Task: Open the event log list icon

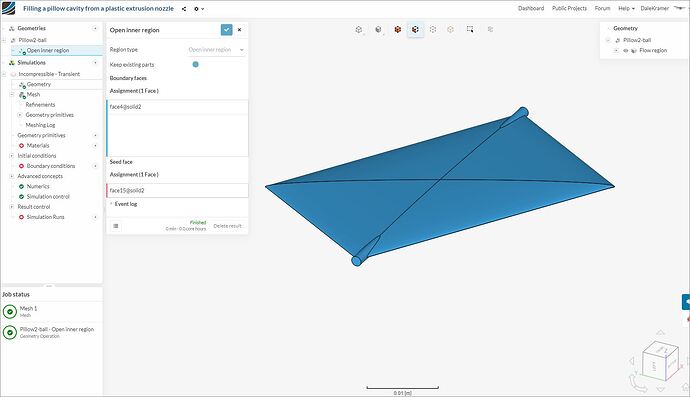Action: pyautogui.click(x=116, y=226)
